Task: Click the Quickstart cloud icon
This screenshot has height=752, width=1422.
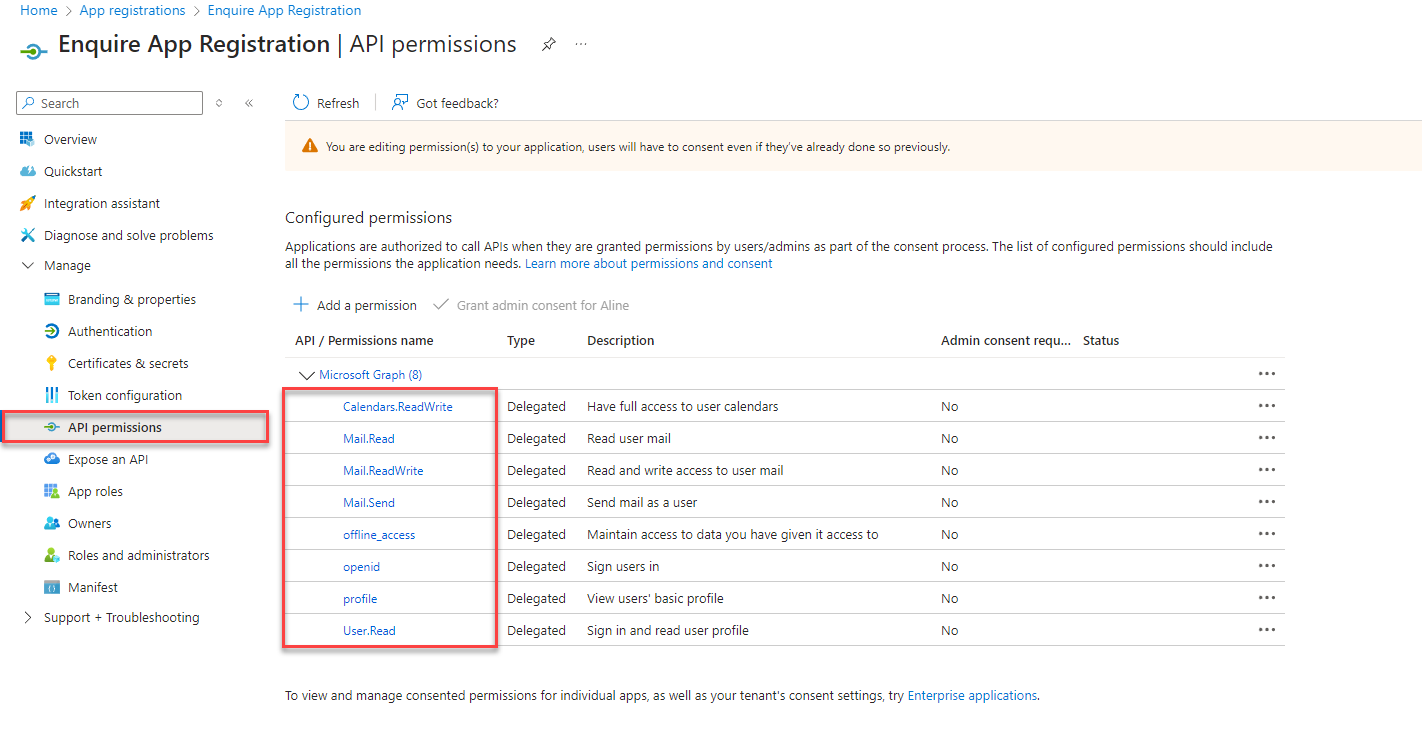Action: click(27, 171)
